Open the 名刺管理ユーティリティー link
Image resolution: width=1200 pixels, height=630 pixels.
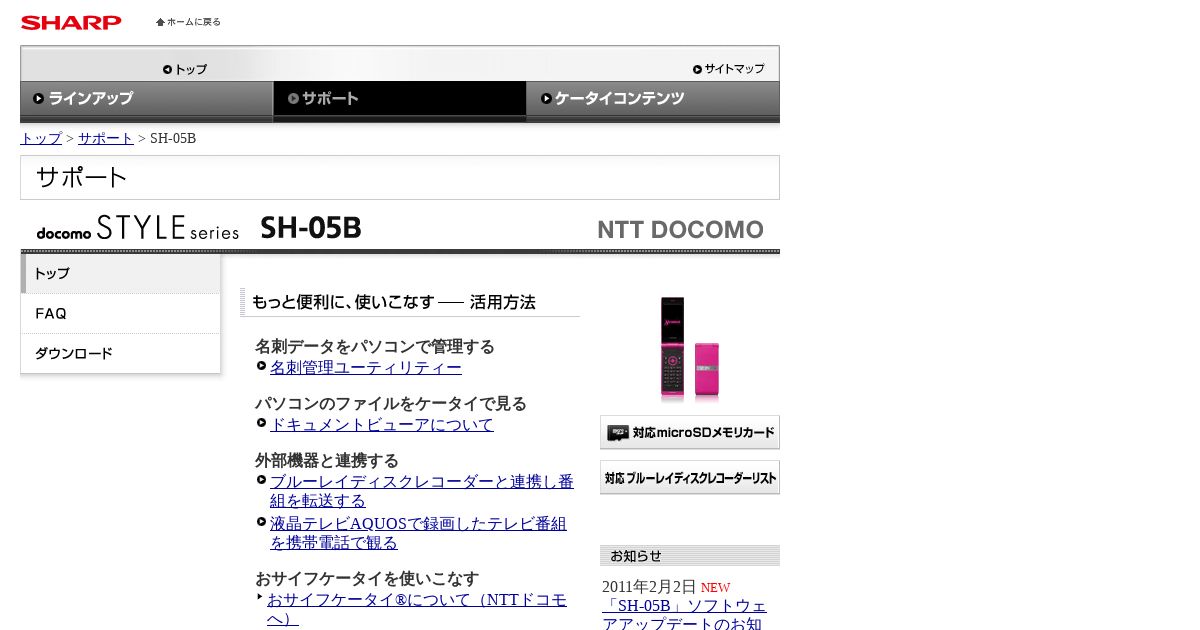pos(366,368)
